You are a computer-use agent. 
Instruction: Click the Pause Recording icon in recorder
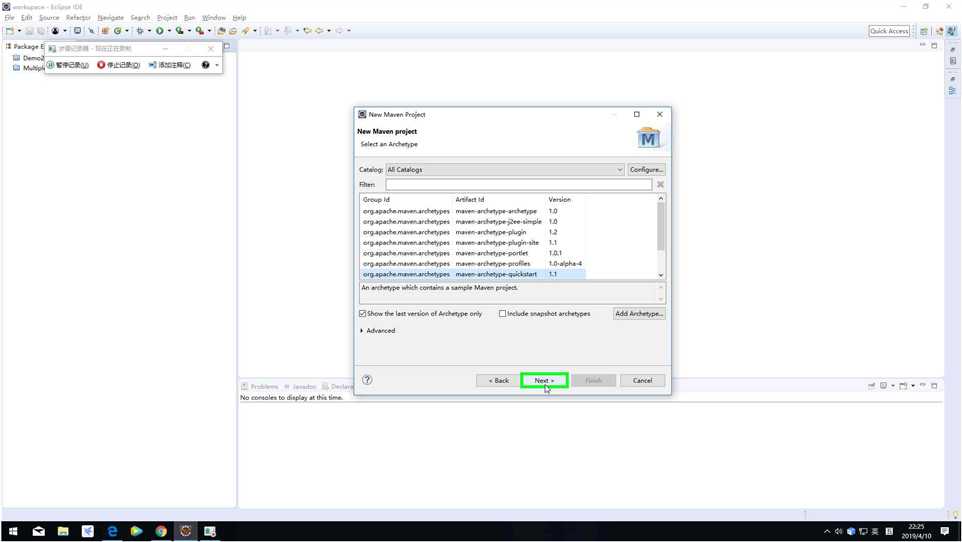pos(51,65)
